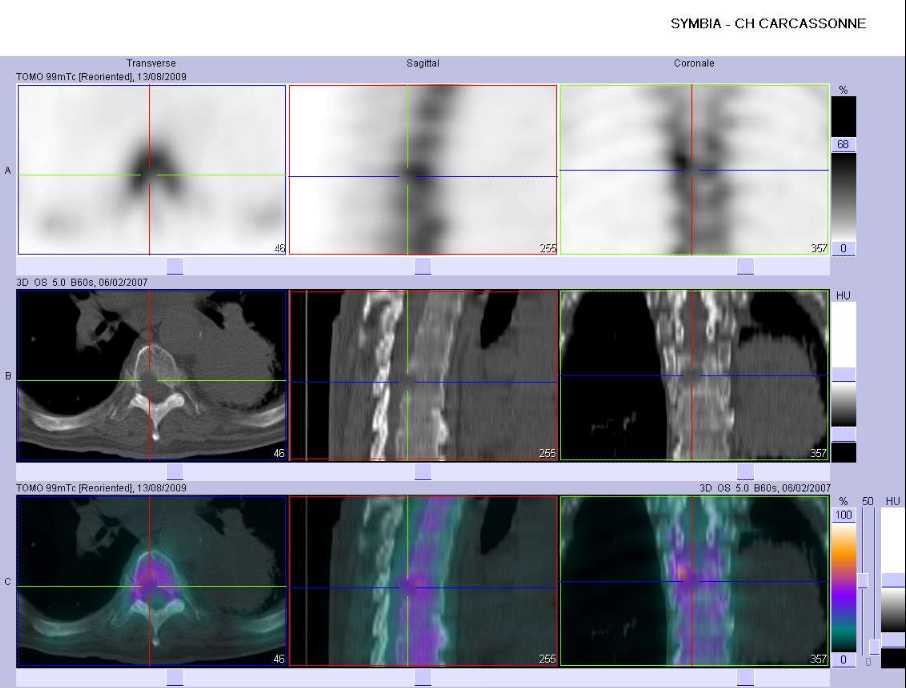Click the 68 upper threshold box in row A
Viewport: 906px width, 688px height.
tap(843, 144)
